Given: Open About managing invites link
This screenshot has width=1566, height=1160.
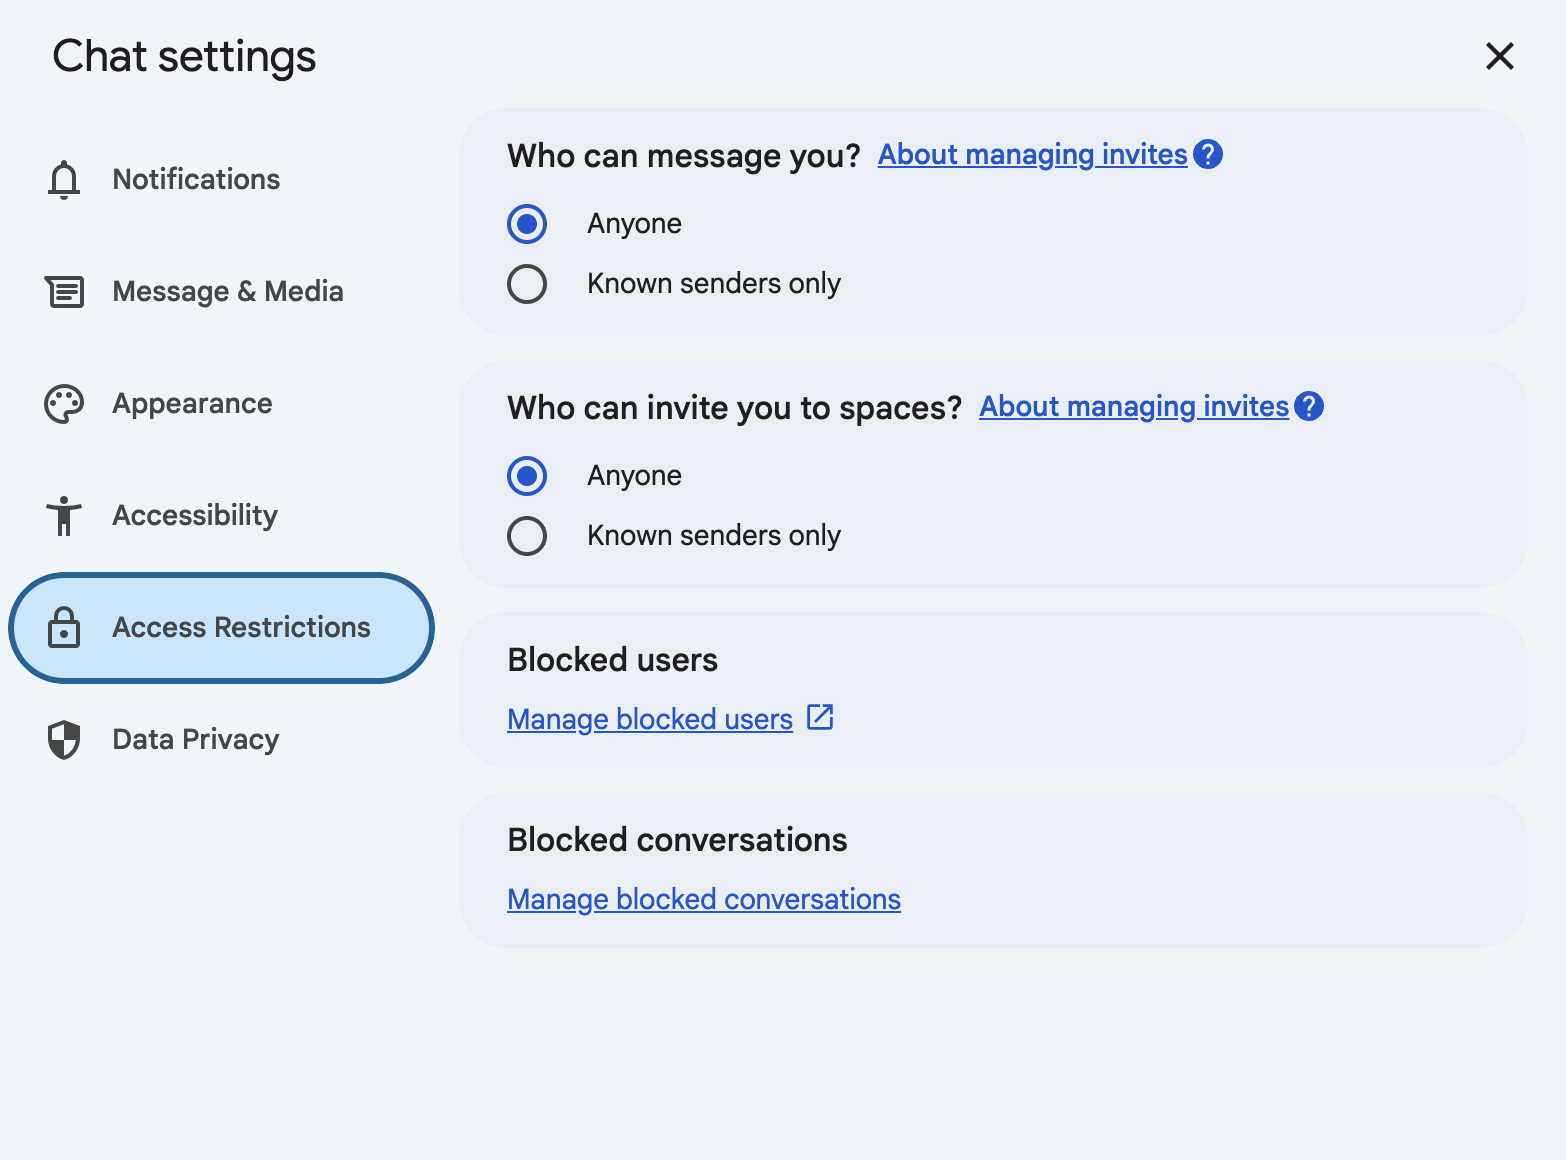Looking at the screenshot, I should click(1031, 154).
